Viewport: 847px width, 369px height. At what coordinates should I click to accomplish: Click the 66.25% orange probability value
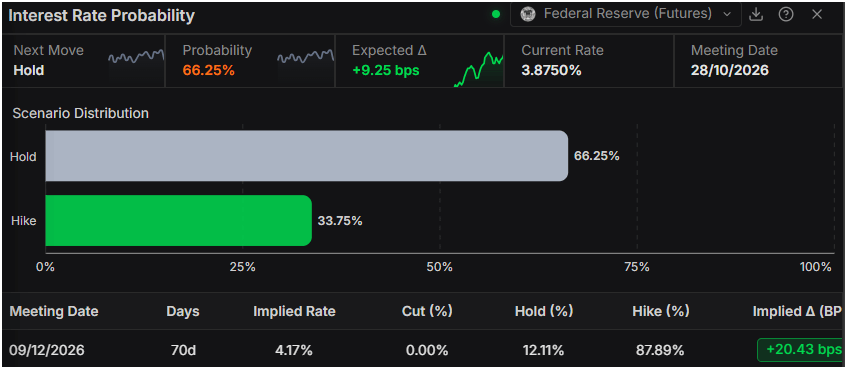coord(209,71)
